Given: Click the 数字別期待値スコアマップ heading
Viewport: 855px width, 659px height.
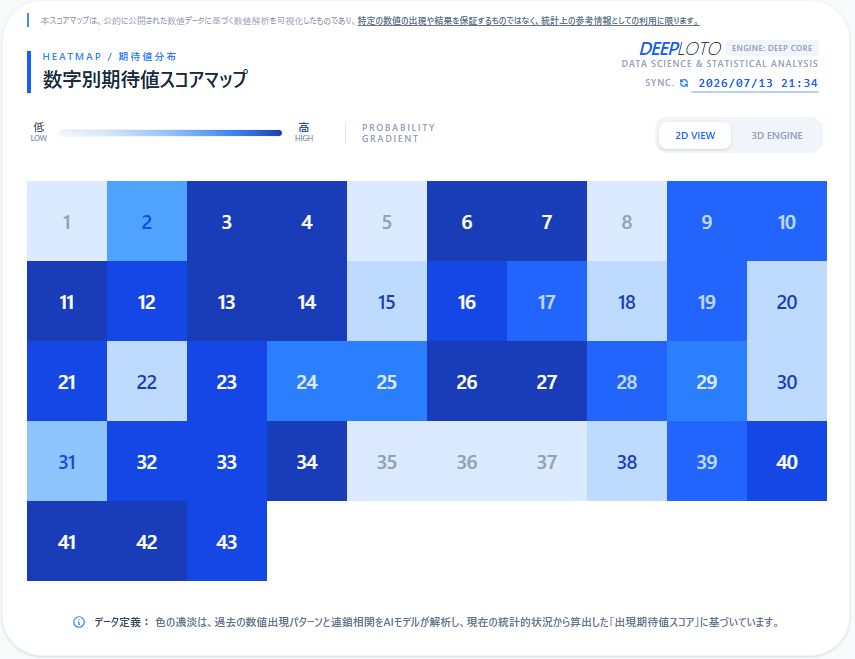Looking at the screenshot, I should pyautogui.click(x=145, y=79).
